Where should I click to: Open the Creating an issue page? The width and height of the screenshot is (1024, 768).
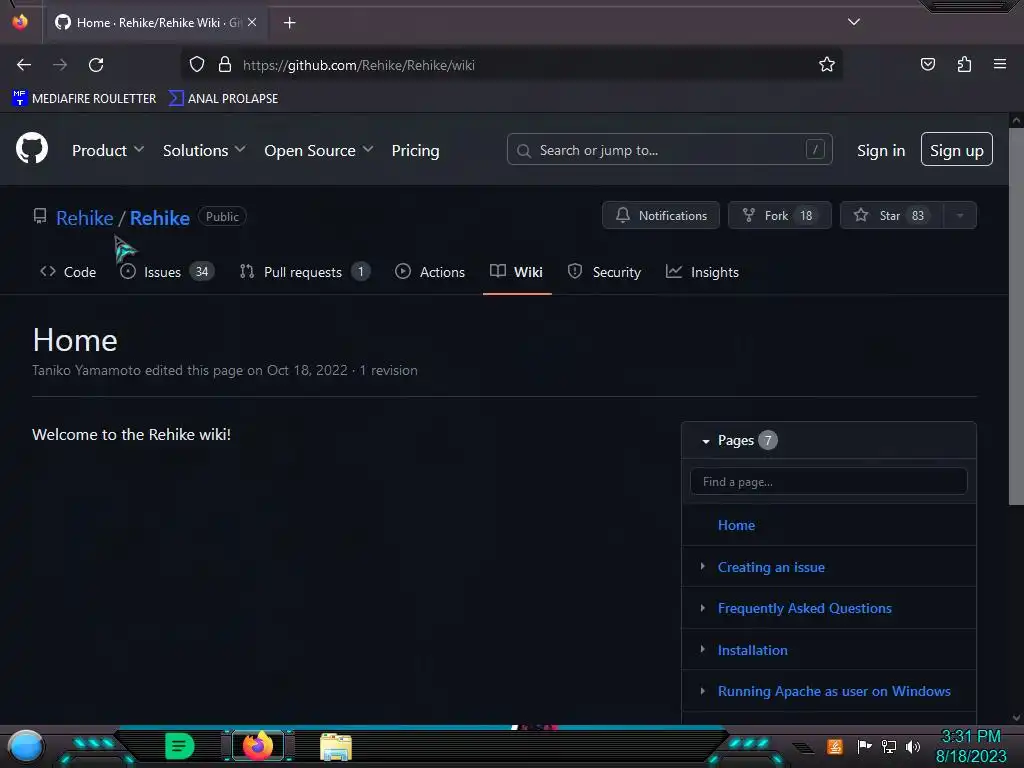click(x=771, y=567)
